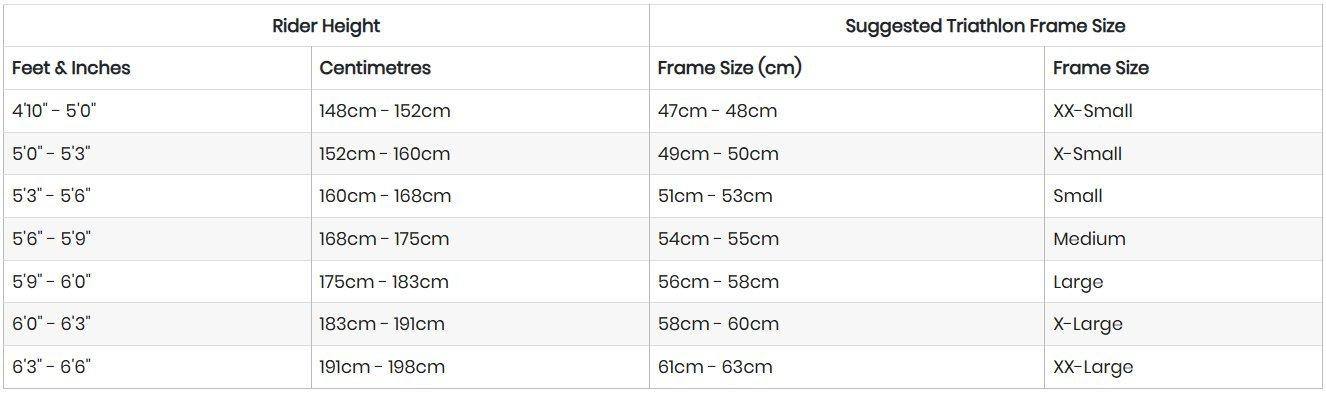Viewport: 1326px width, 393px height.
Task: Click the Rider Height header cell
Action: [326, 26]
